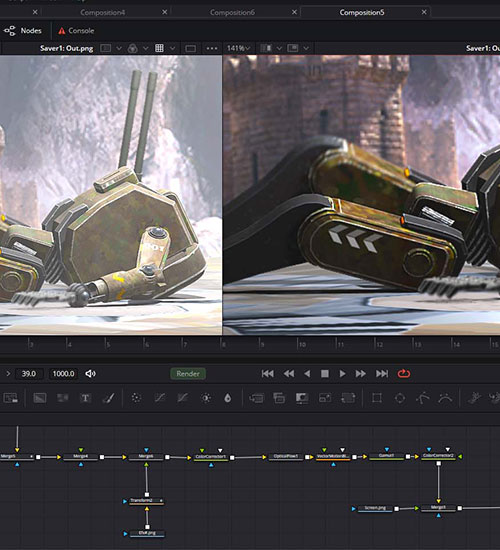500x550 pixels.
Task: Expand the viewer layout dropdown arrow
Action: (279, 48)
